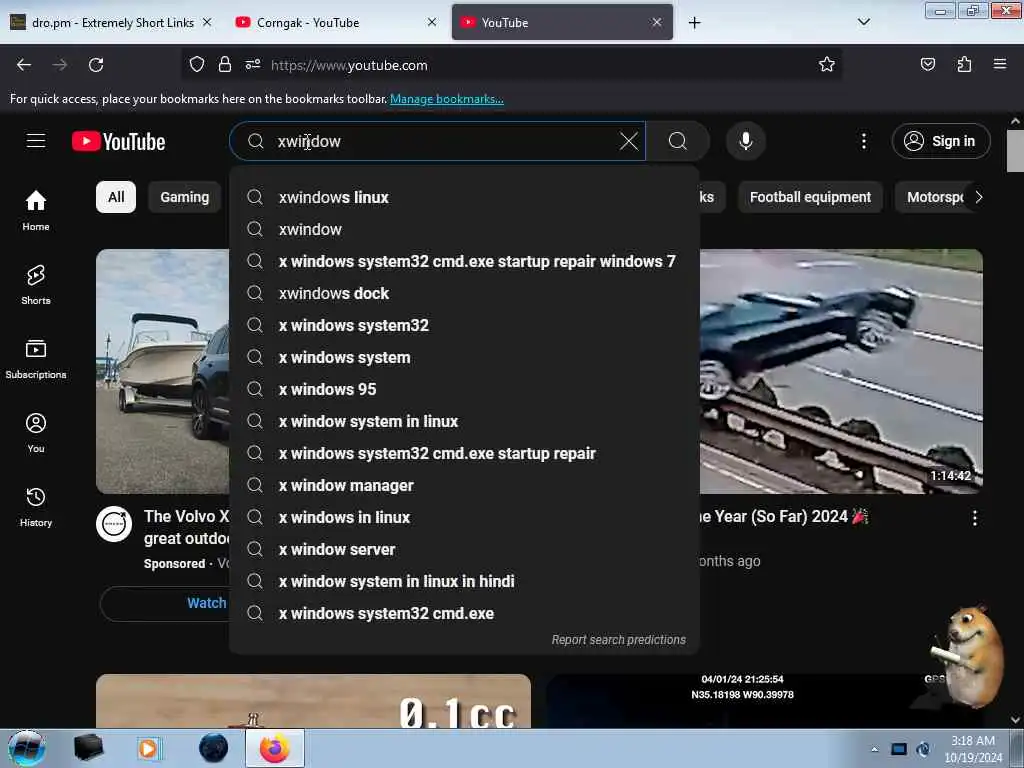1024x768 pixels.
Task: Choose suggestion 'x window system in linux in hindi'
Action: pyautogui.click(x=464, y=581)
